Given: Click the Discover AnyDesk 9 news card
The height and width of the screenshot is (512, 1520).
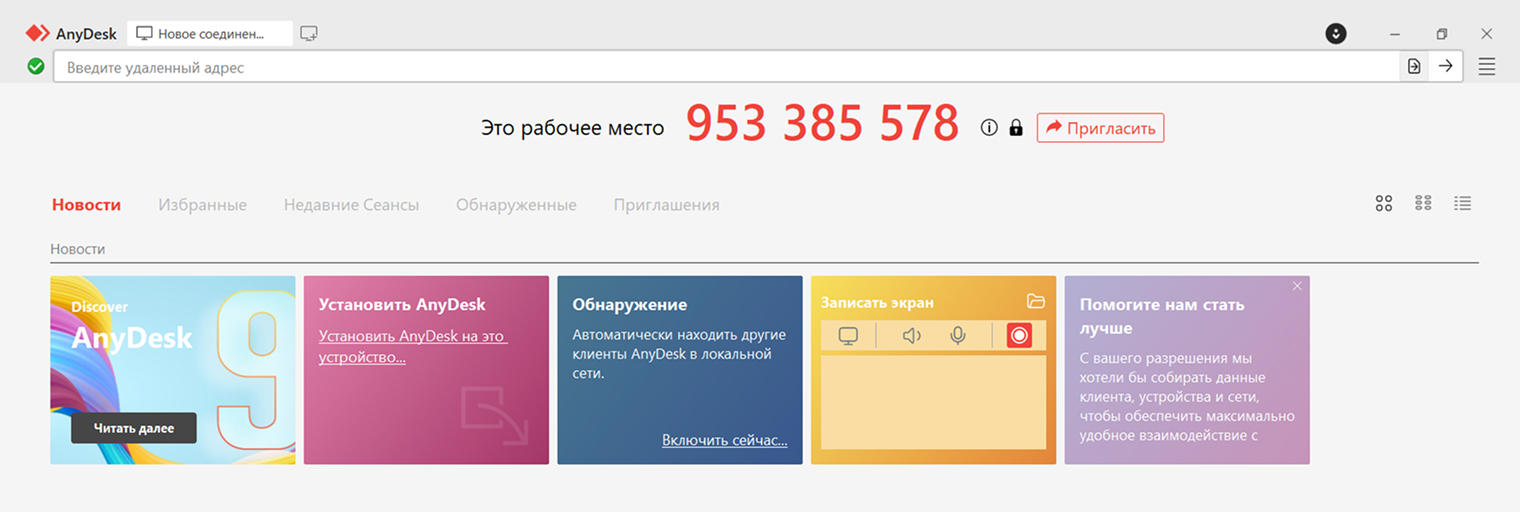Looking at the screenshot, I should point(173,370).
